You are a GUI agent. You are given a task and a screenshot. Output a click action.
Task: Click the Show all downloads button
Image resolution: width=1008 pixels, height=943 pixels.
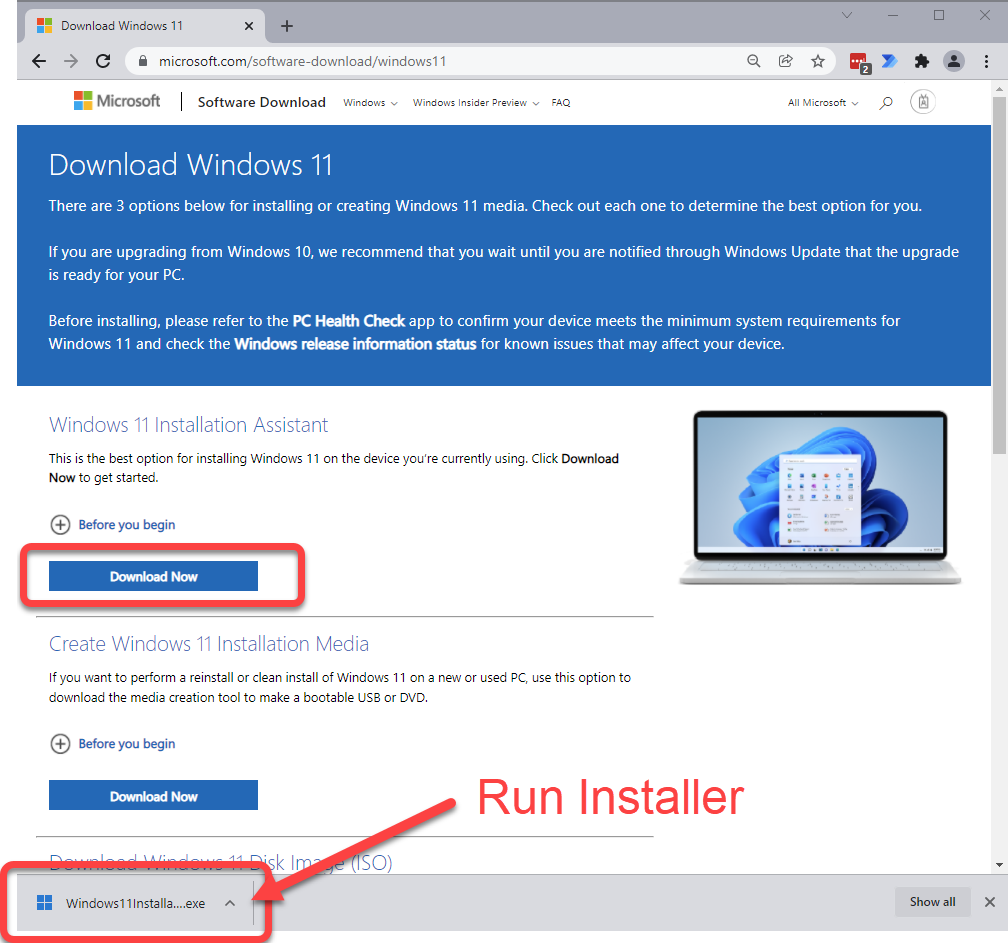tap(932, 902)
